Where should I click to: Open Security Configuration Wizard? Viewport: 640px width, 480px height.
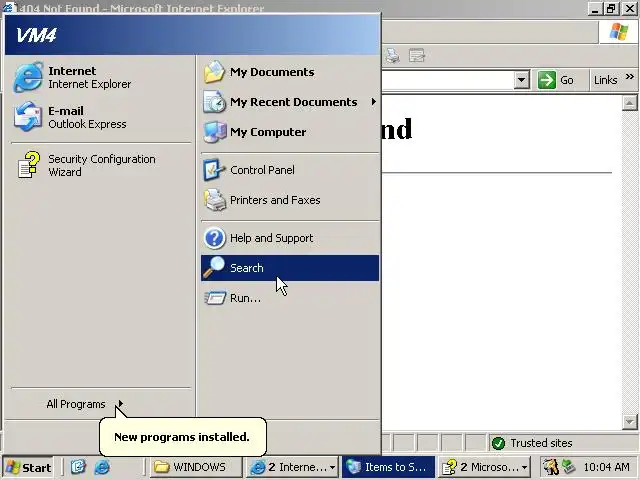pos(101,165)
